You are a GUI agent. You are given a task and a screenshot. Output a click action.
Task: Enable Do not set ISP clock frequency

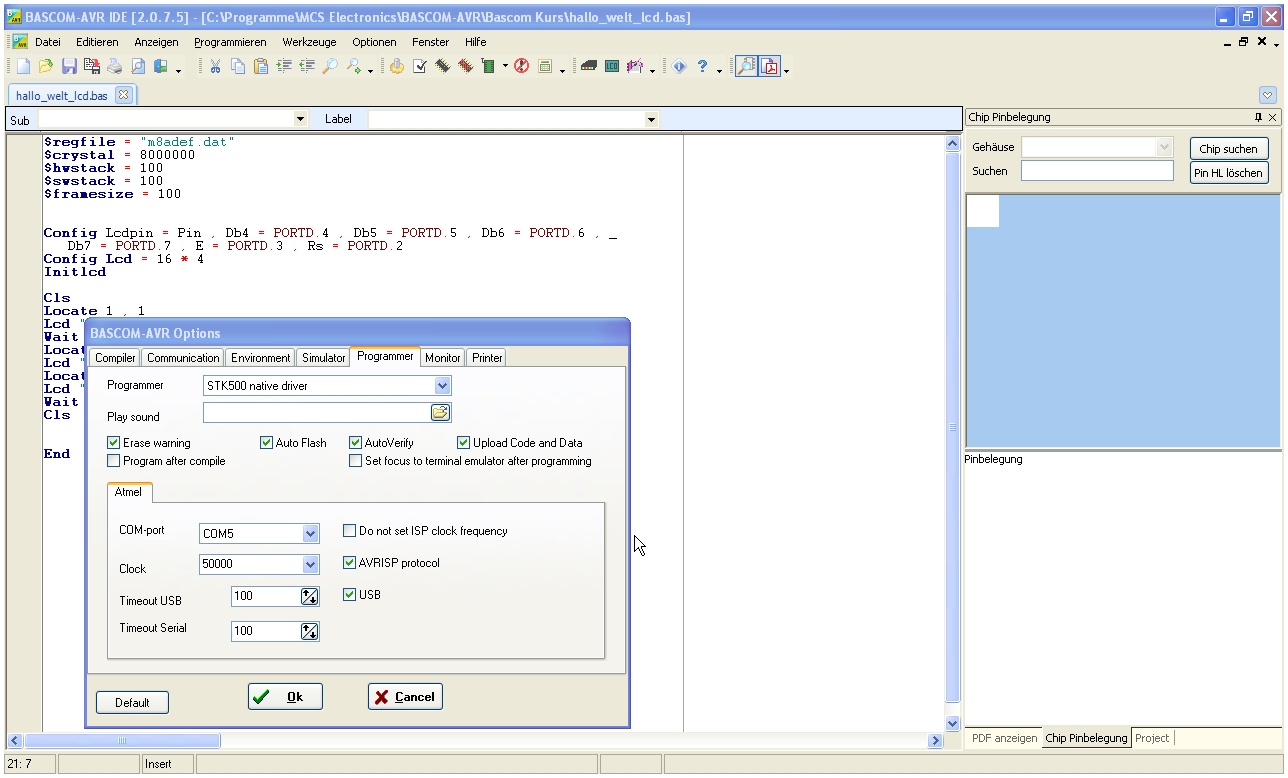[349, 531]
